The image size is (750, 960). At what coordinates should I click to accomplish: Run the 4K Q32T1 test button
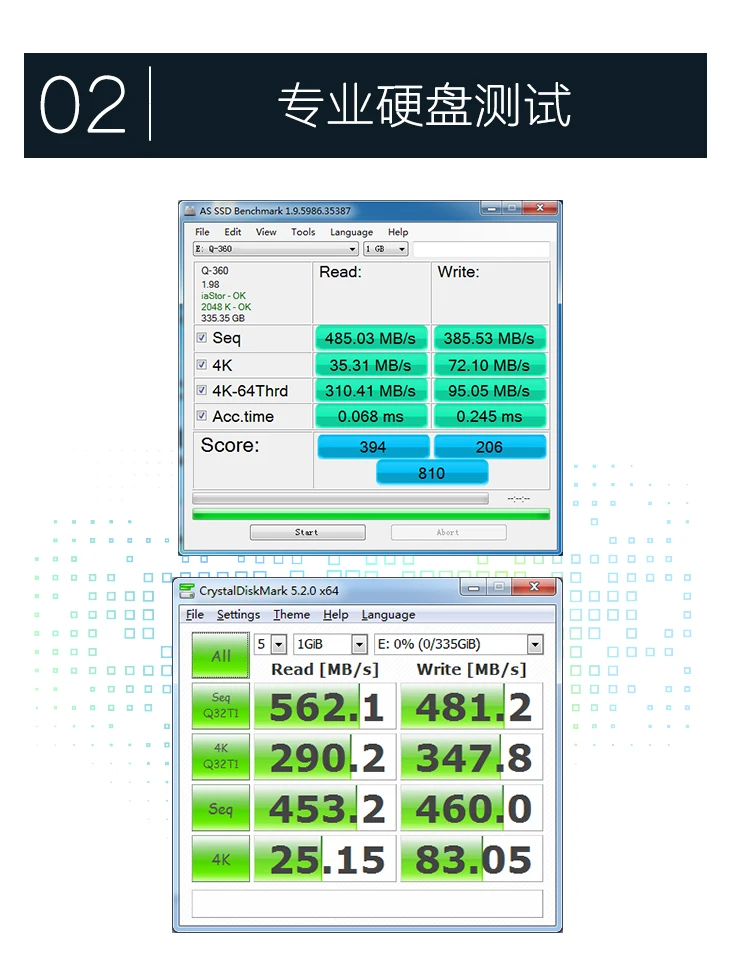click(220, 757)
